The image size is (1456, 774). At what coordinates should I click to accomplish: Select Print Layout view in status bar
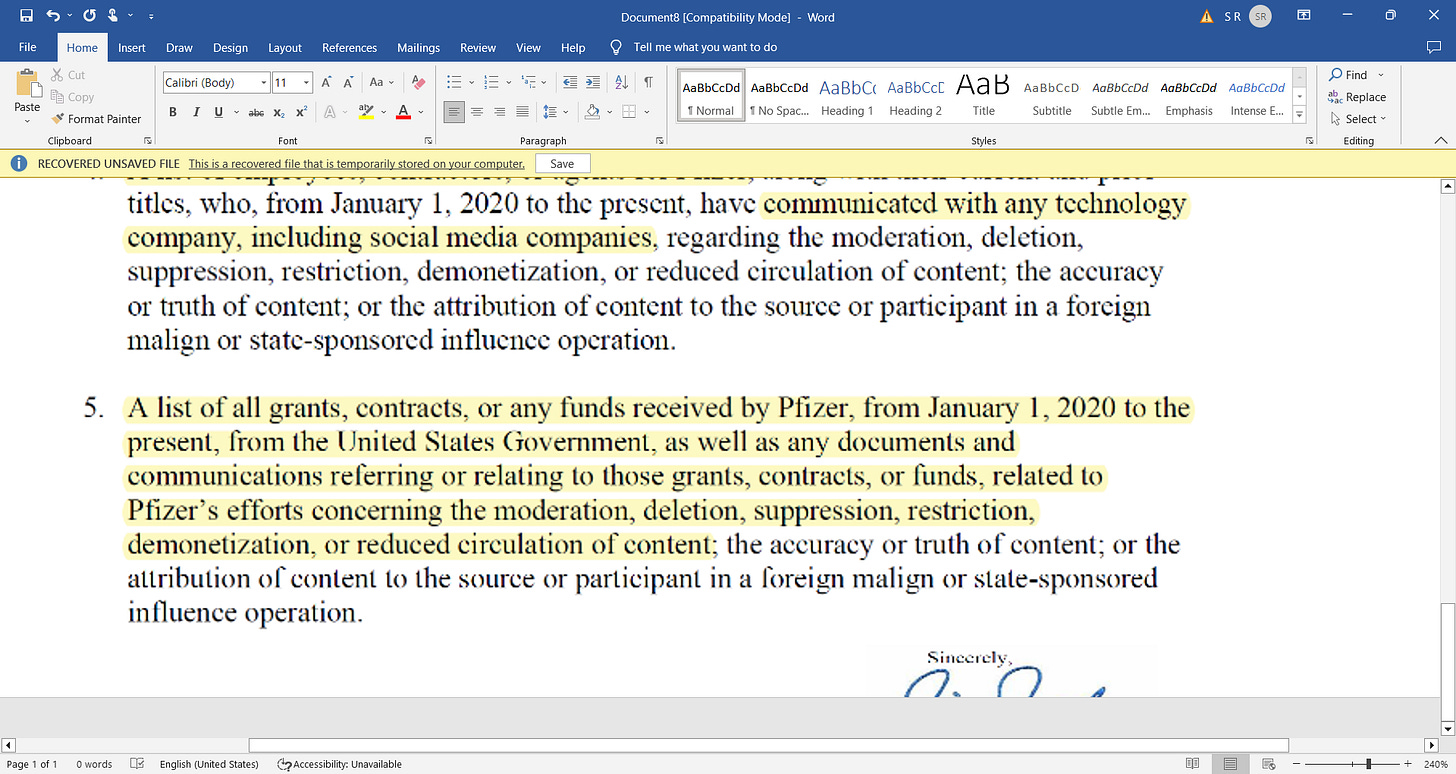(x=1230, y=764)
